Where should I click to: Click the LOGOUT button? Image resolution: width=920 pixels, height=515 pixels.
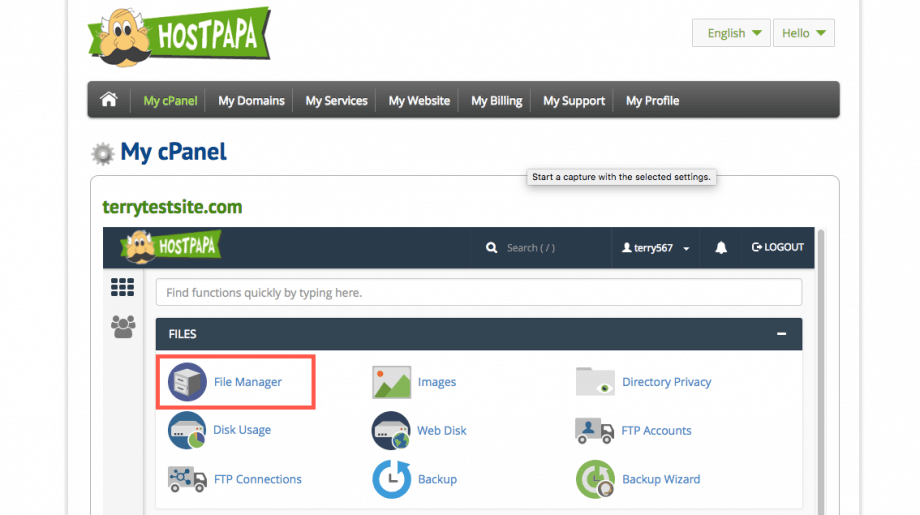[x=777, y=247]
